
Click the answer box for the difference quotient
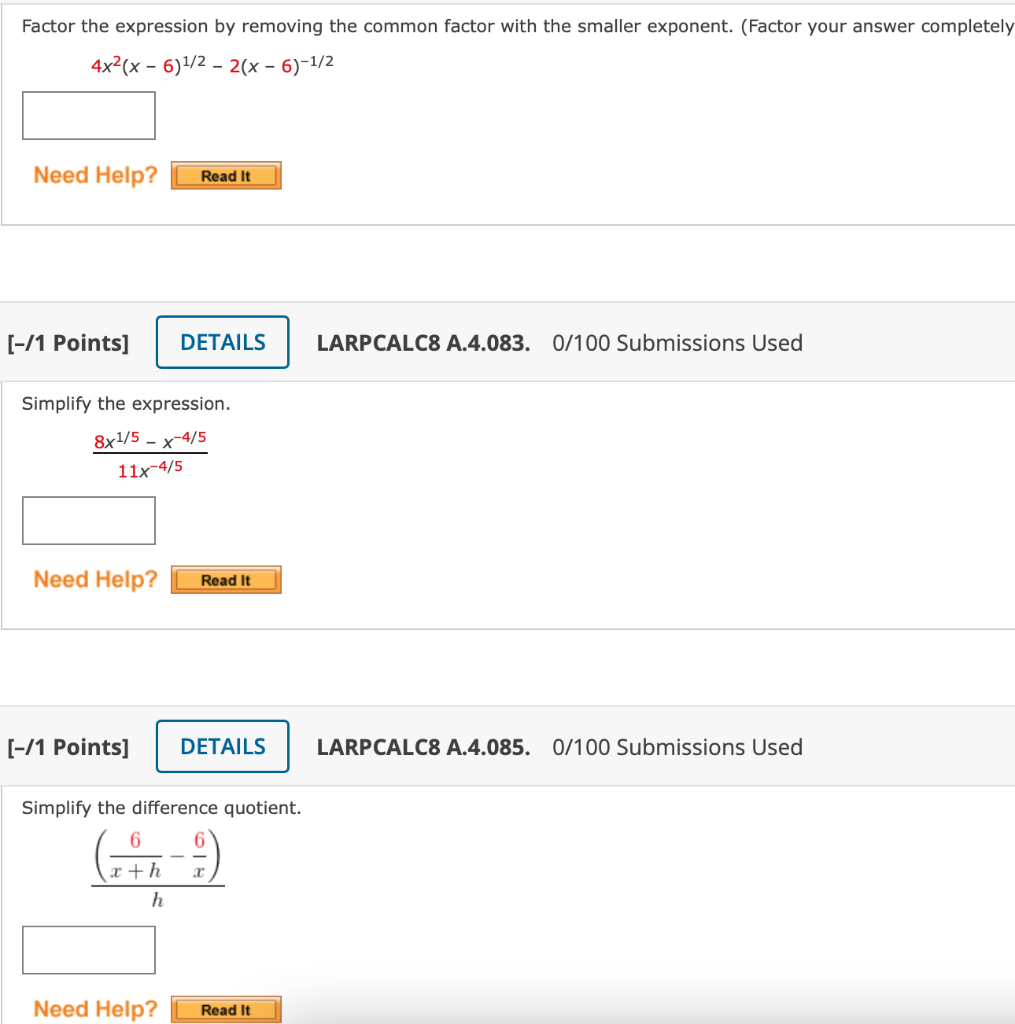click(x=88, y=949)
